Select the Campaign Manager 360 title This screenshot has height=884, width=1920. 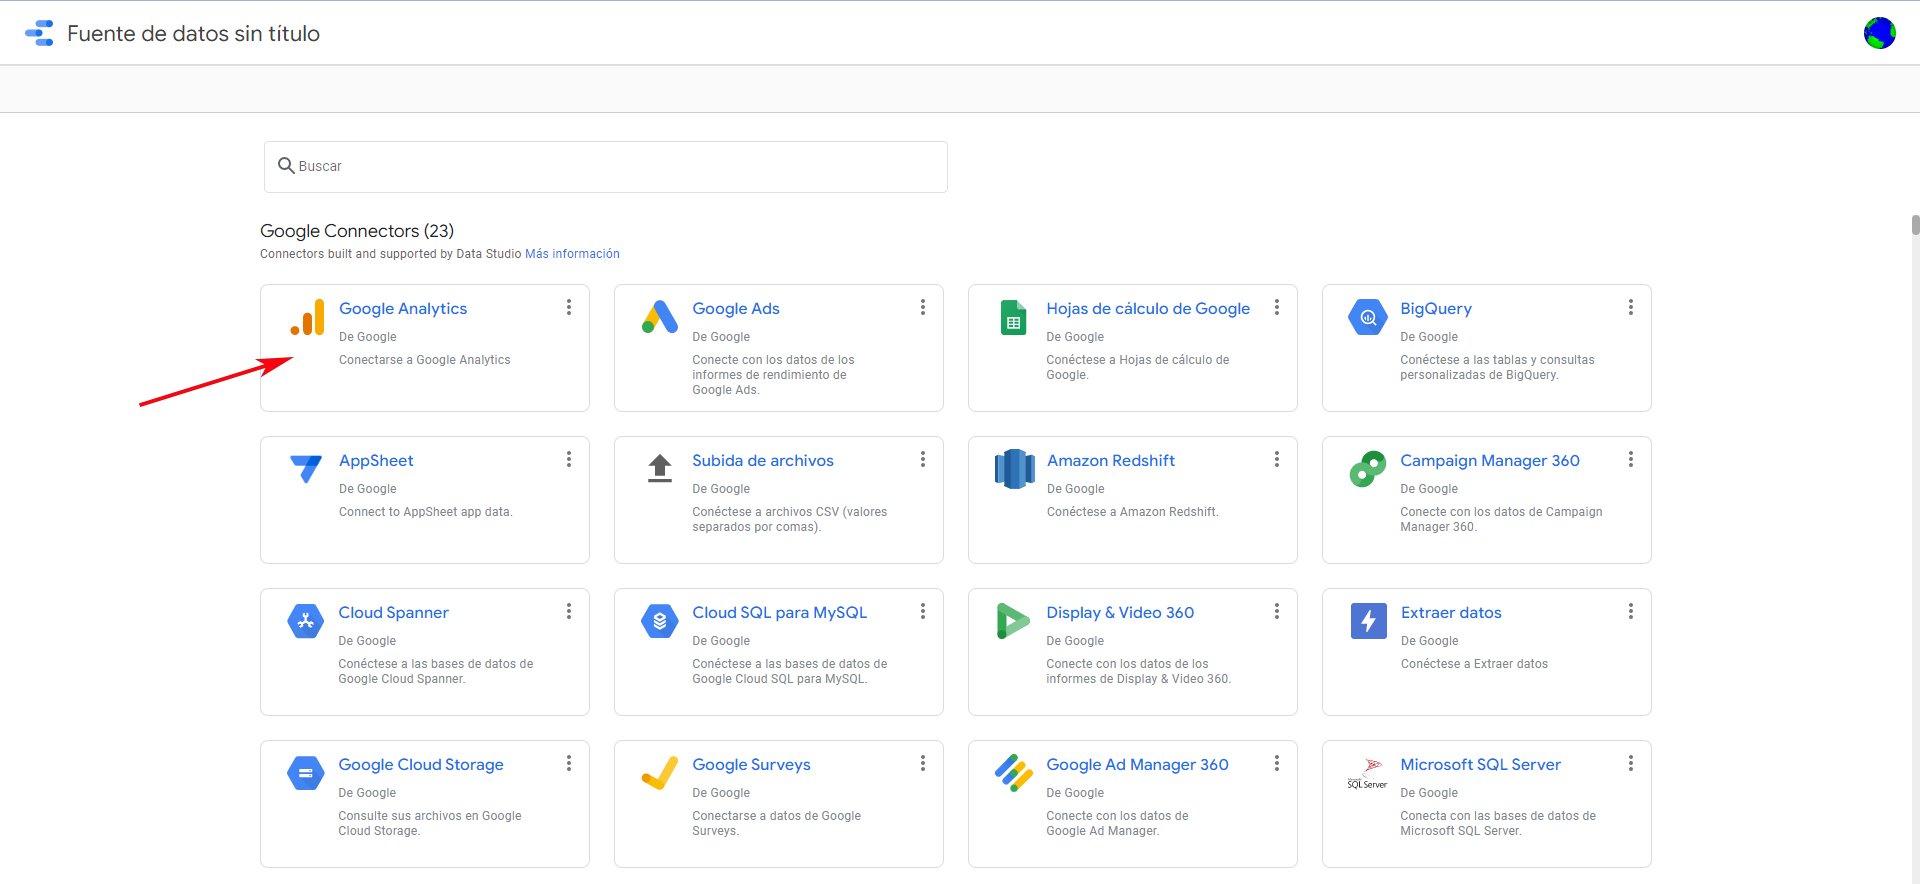[x=1490, y=461]
